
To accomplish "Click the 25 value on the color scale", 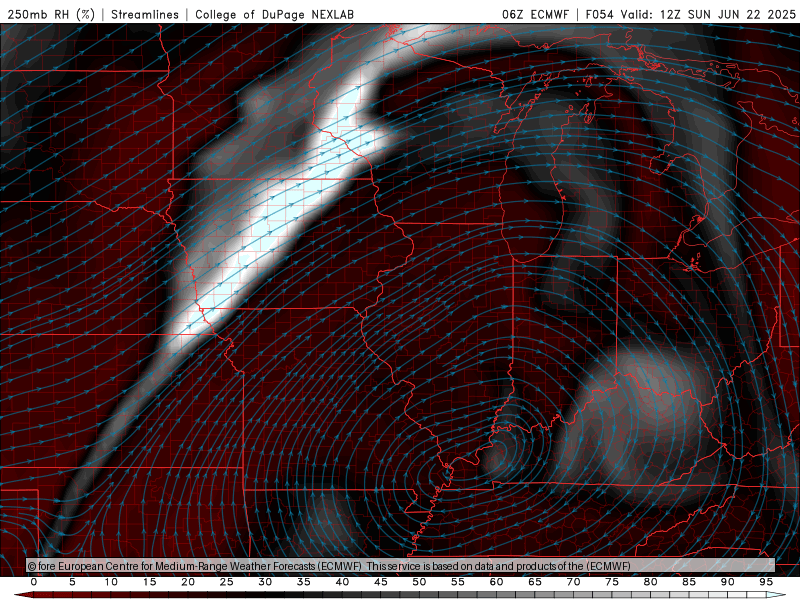I will pos(227,582).
